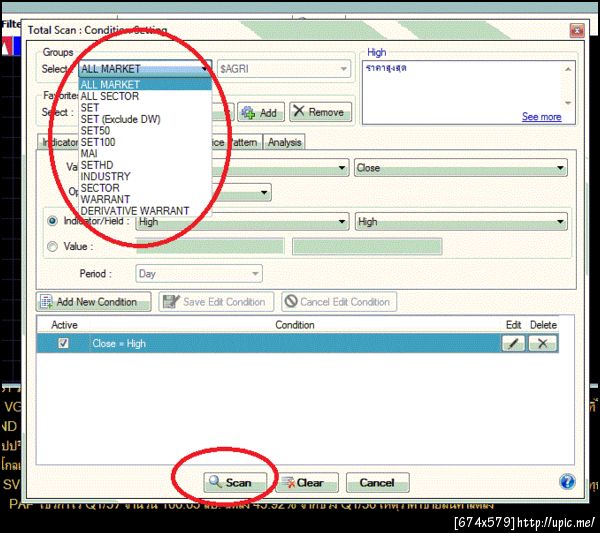Choose INDUSTRY in the groups list
This screenshot has height=533, width=600.
(x=145, y=176)
